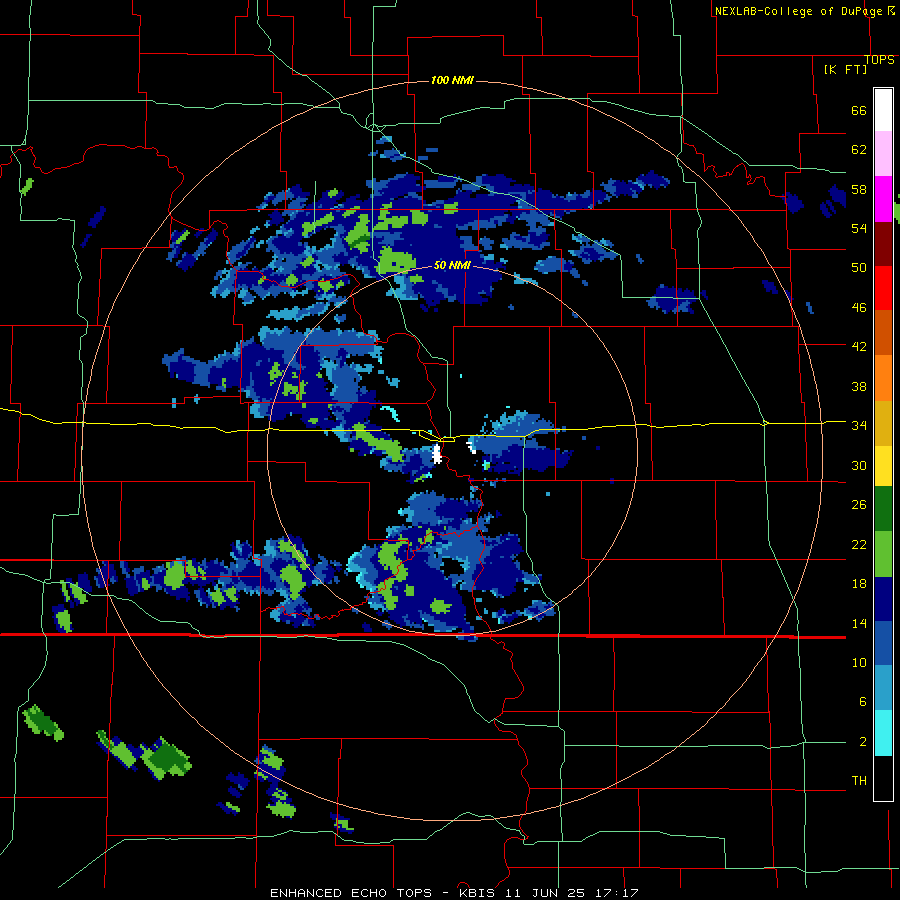Viewport: 900px width, 900px height.
Task: Click the bright yellow legend swatch
Action: 883,466
